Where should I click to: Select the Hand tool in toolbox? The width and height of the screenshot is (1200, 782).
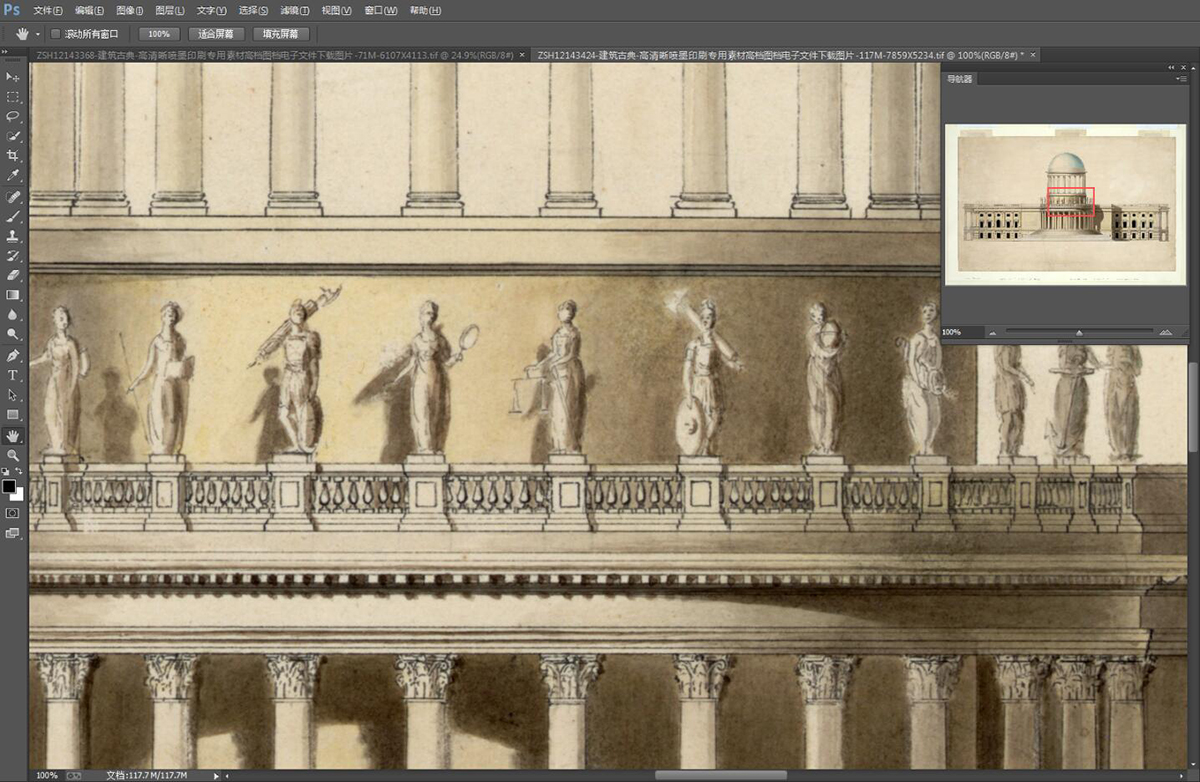pyautogui.click(x=13, y=436)
